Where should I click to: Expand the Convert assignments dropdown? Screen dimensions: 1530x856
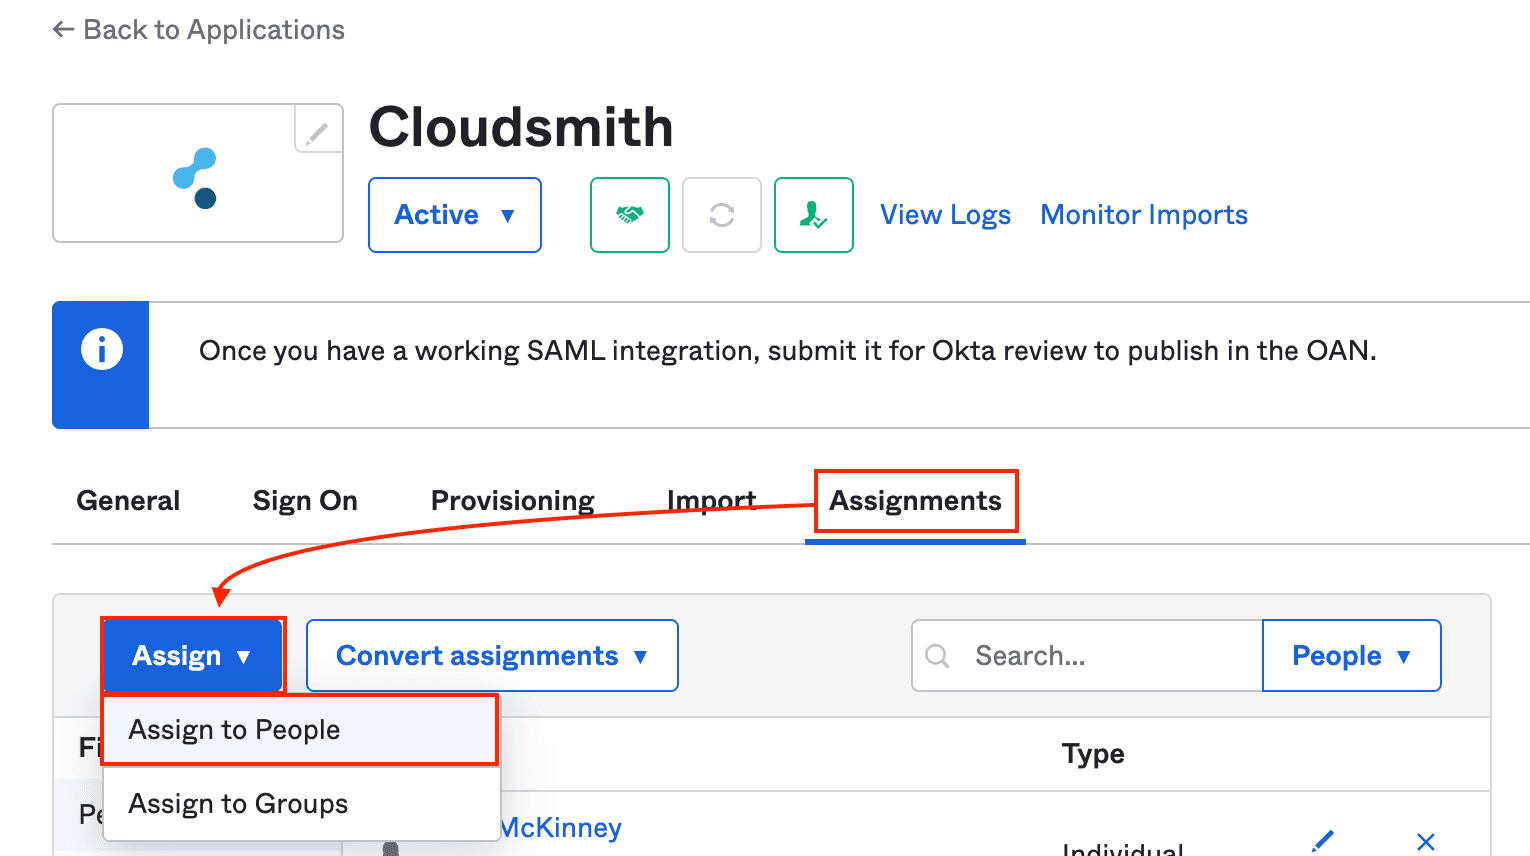491,656
